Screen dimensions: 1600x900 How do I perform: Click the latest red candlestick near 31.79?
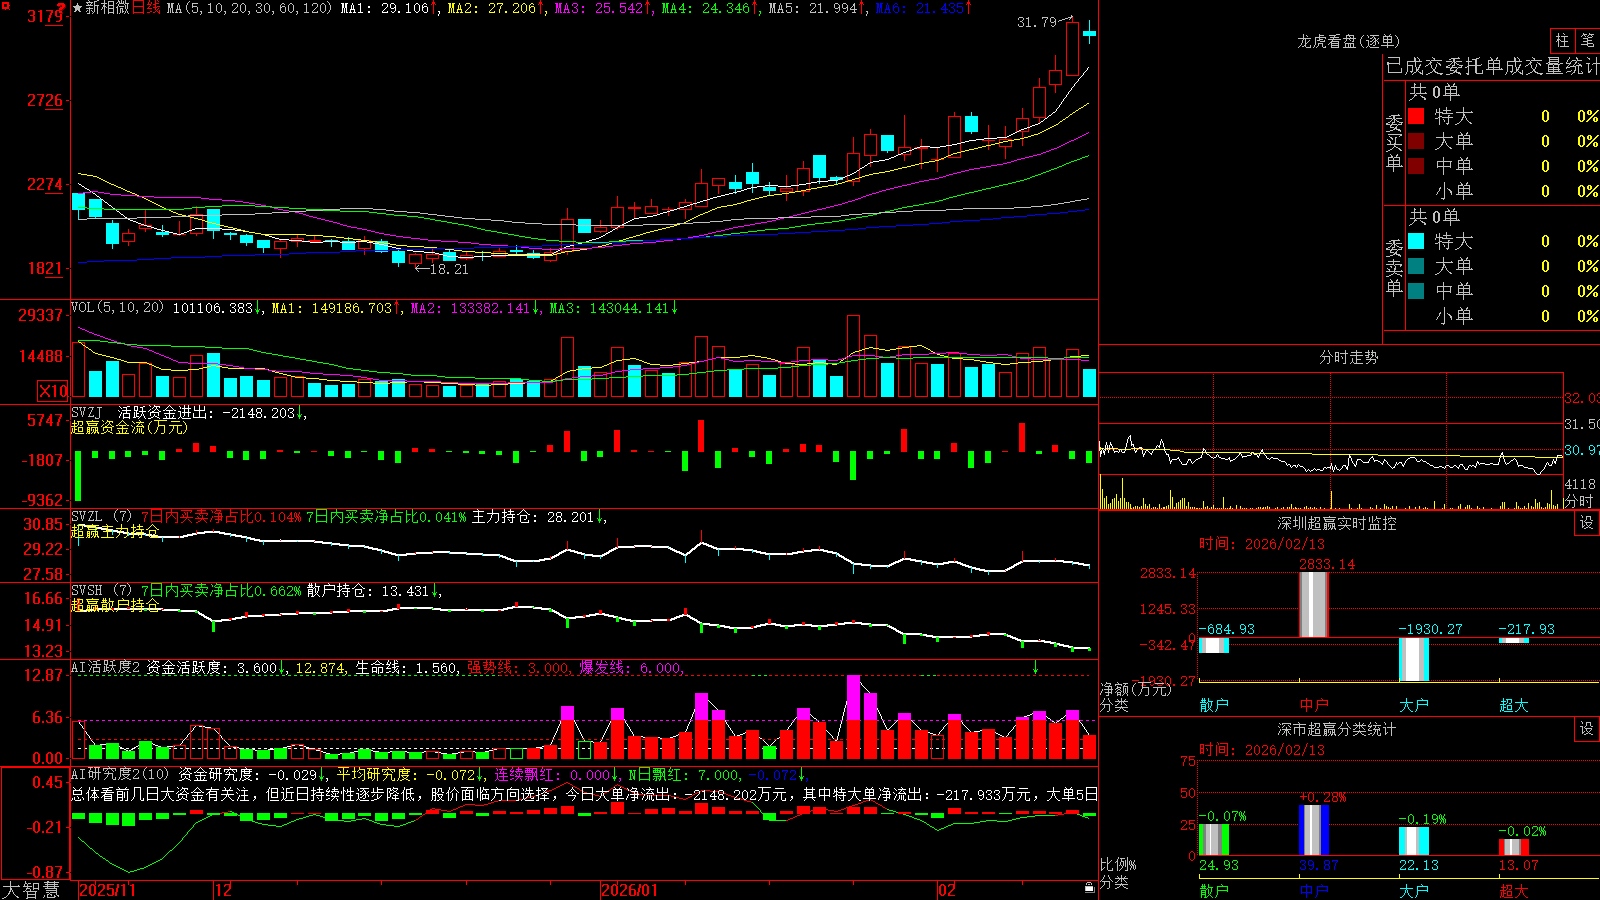tap(1073, 48)
